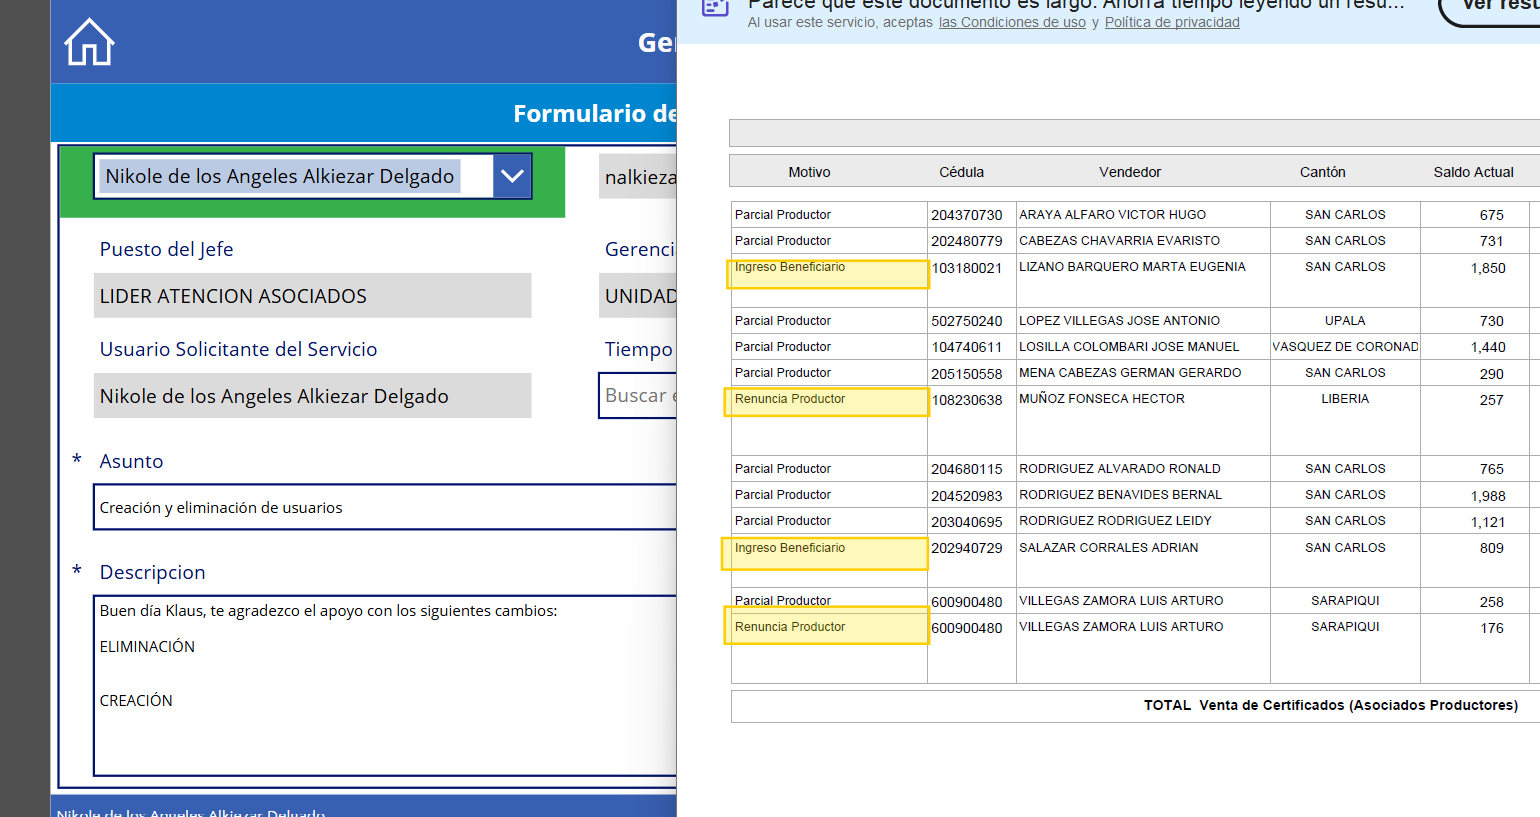Viewport: 1540px width, 817px height.
Task: Click the document summary icon at top
Action: pyautogui.click(x=715, y=6)
